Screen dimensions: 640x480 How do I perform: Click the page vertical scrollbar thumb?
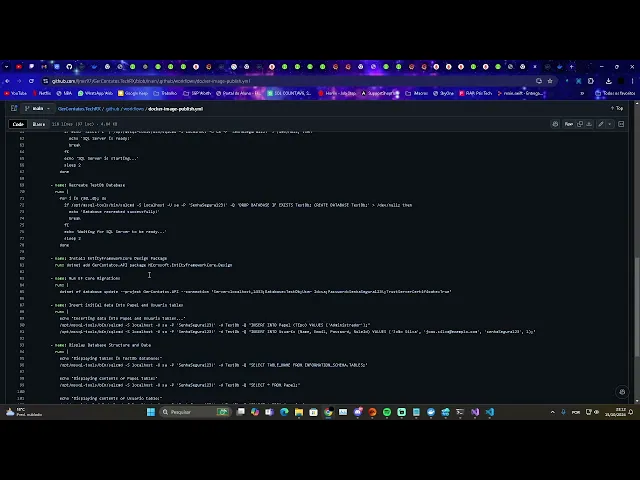pyautogui.click(x=636, y=308)
